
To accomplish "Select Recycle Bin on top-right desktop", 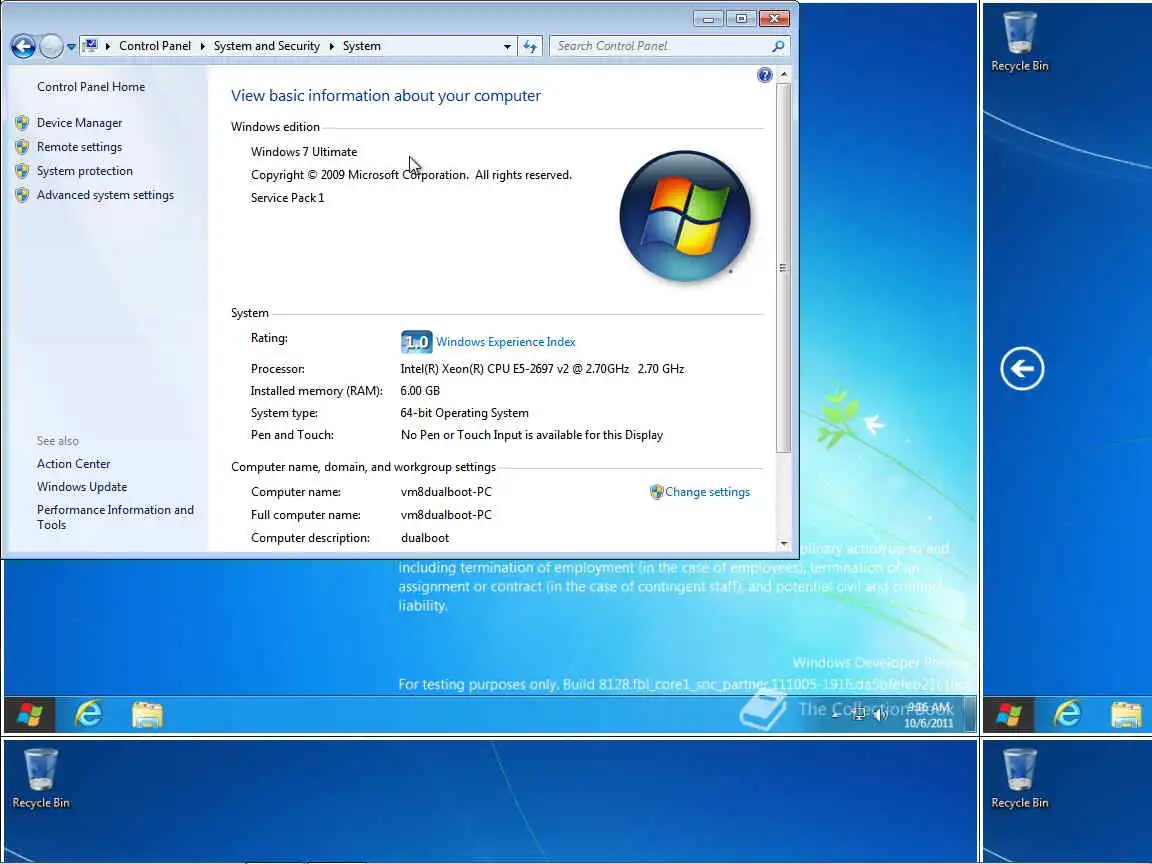I will click(x=1020, y=42).
